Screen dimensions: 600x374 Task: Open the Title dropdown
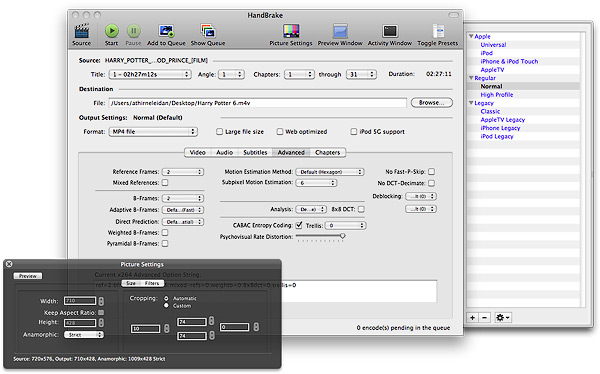(x=150, y=74)
